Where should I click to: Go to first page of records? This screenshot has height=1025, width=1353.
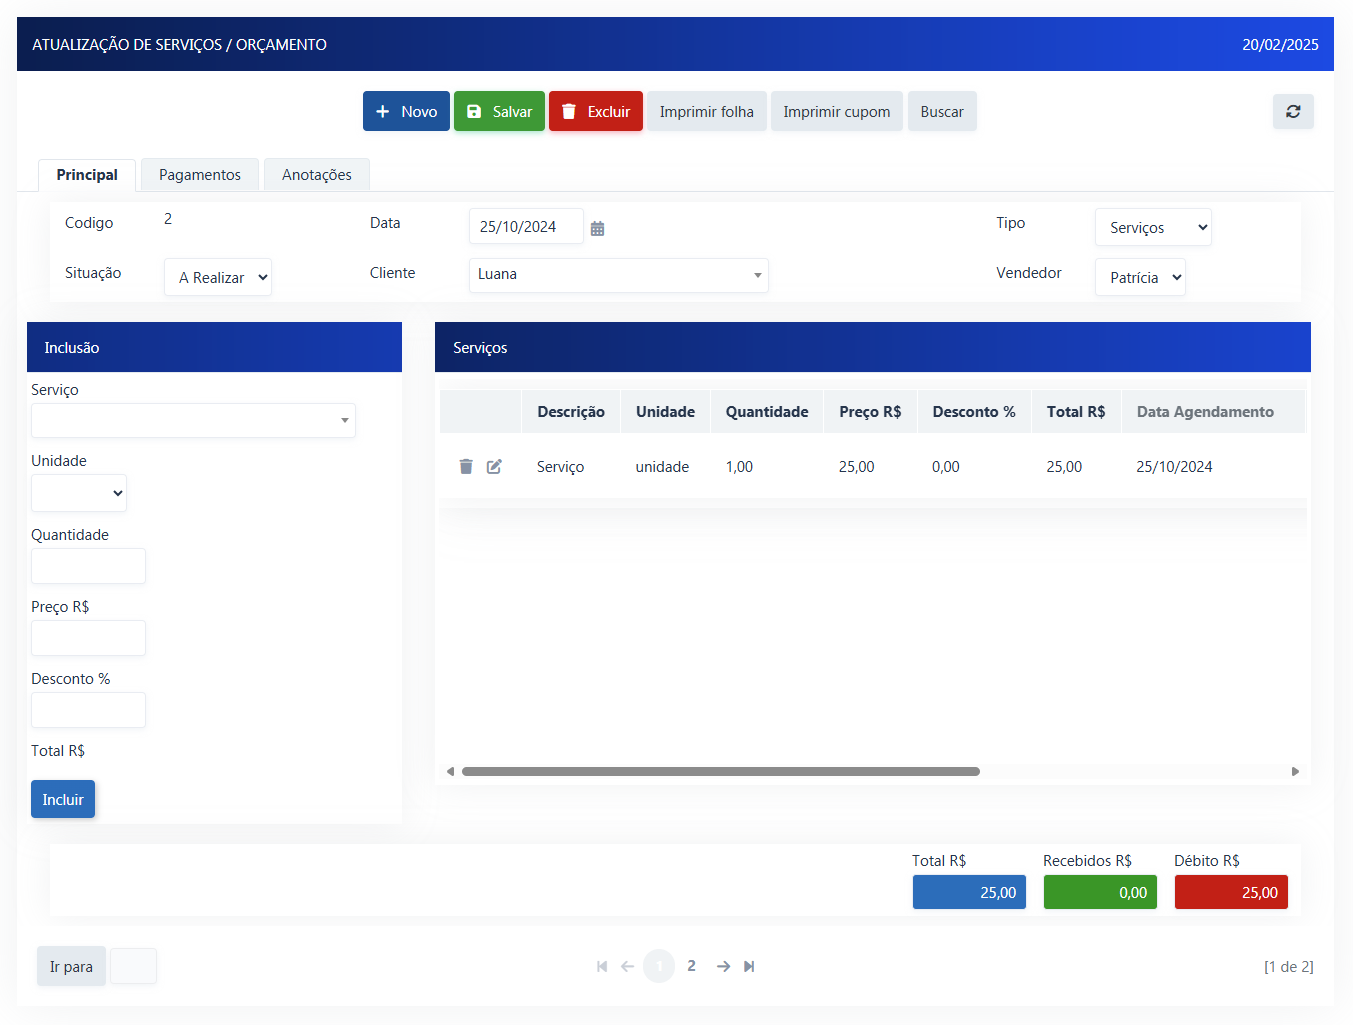(x=602, y=966)
